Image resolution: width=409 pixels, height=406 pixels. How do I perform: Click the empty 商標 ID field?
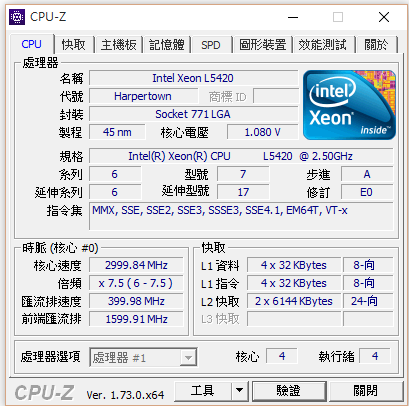click(x=276, y=96)
